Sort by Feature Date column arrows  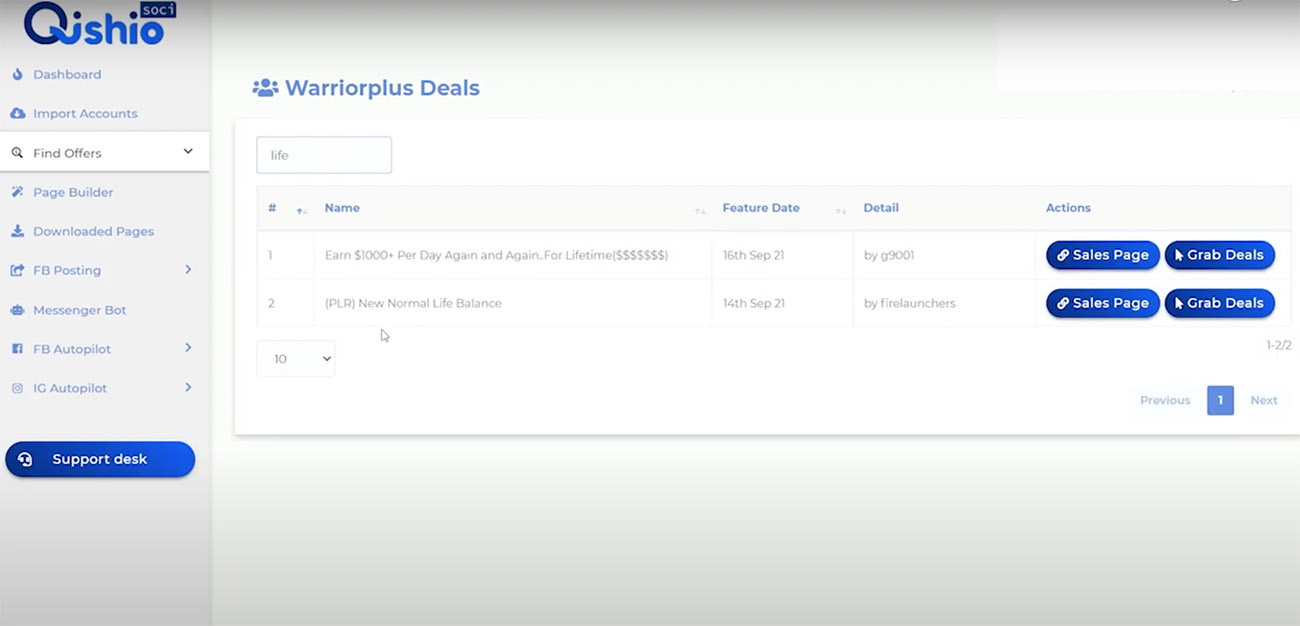pos(841,210)
